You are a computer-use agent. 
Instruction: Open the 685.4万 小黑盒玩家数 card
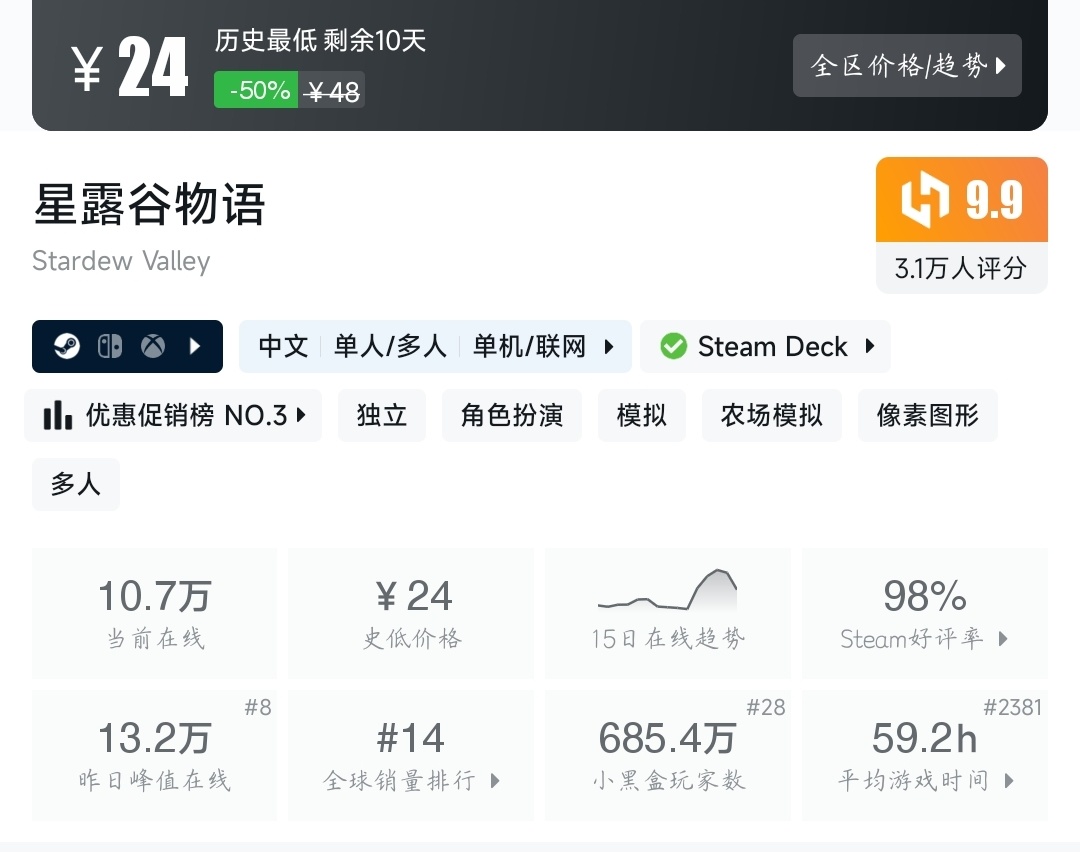click(x=667, y=756)
